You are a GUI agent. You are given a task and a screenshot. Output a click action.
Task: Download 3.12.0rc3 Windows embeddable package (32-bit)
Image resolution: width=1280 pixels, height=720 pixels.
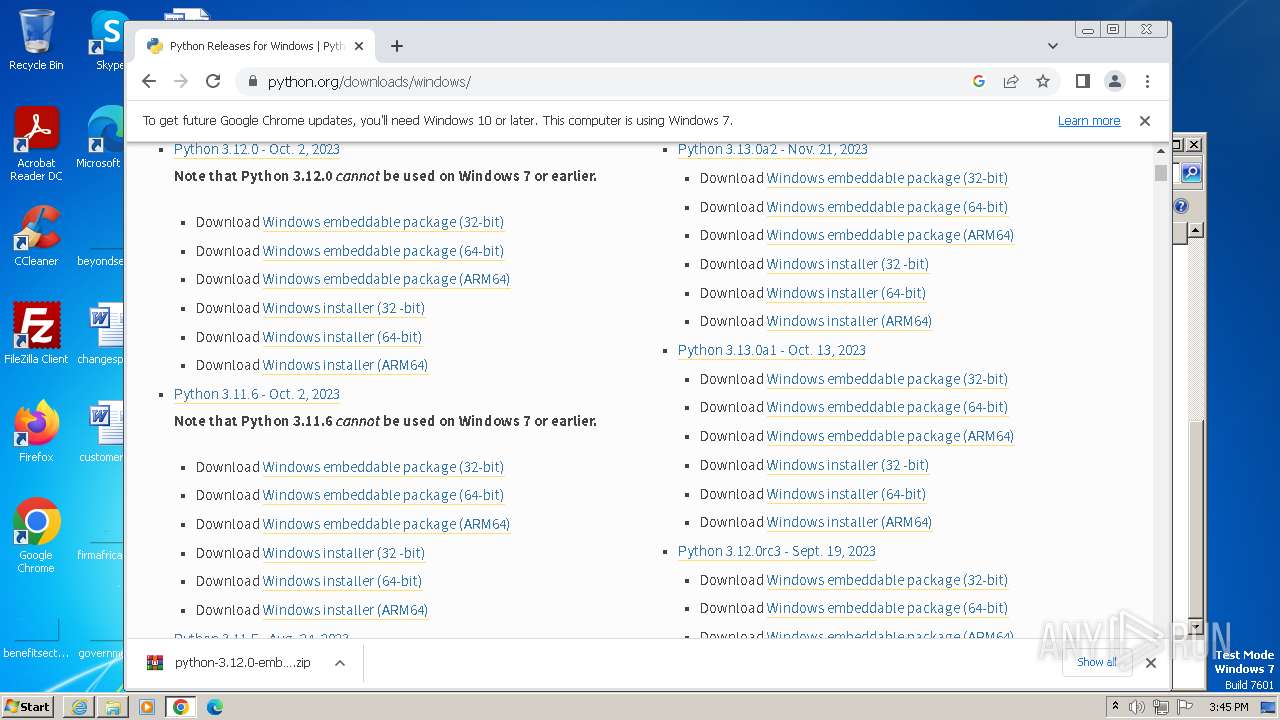pyautogui.click(x=887, y=580)
